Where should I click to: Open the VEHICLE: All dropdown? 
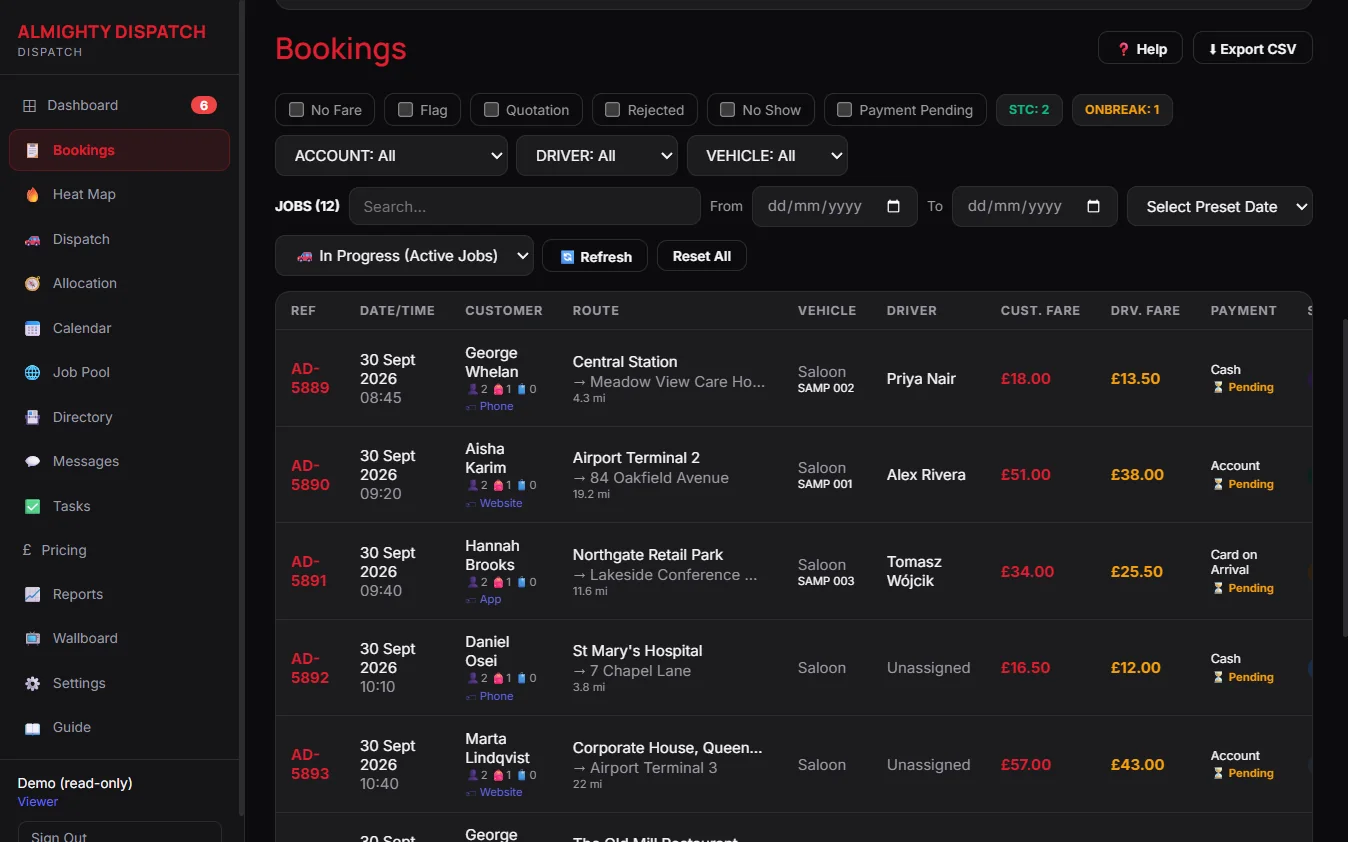click(x=767, y=156)
